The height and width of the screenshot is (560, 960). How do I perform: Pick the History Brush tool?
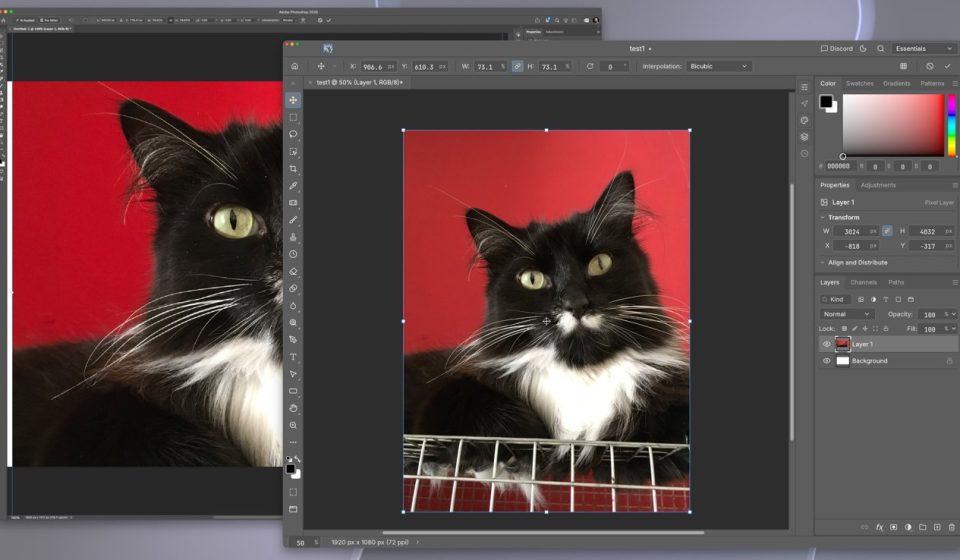pyautogui.click(x=293, y=254)
